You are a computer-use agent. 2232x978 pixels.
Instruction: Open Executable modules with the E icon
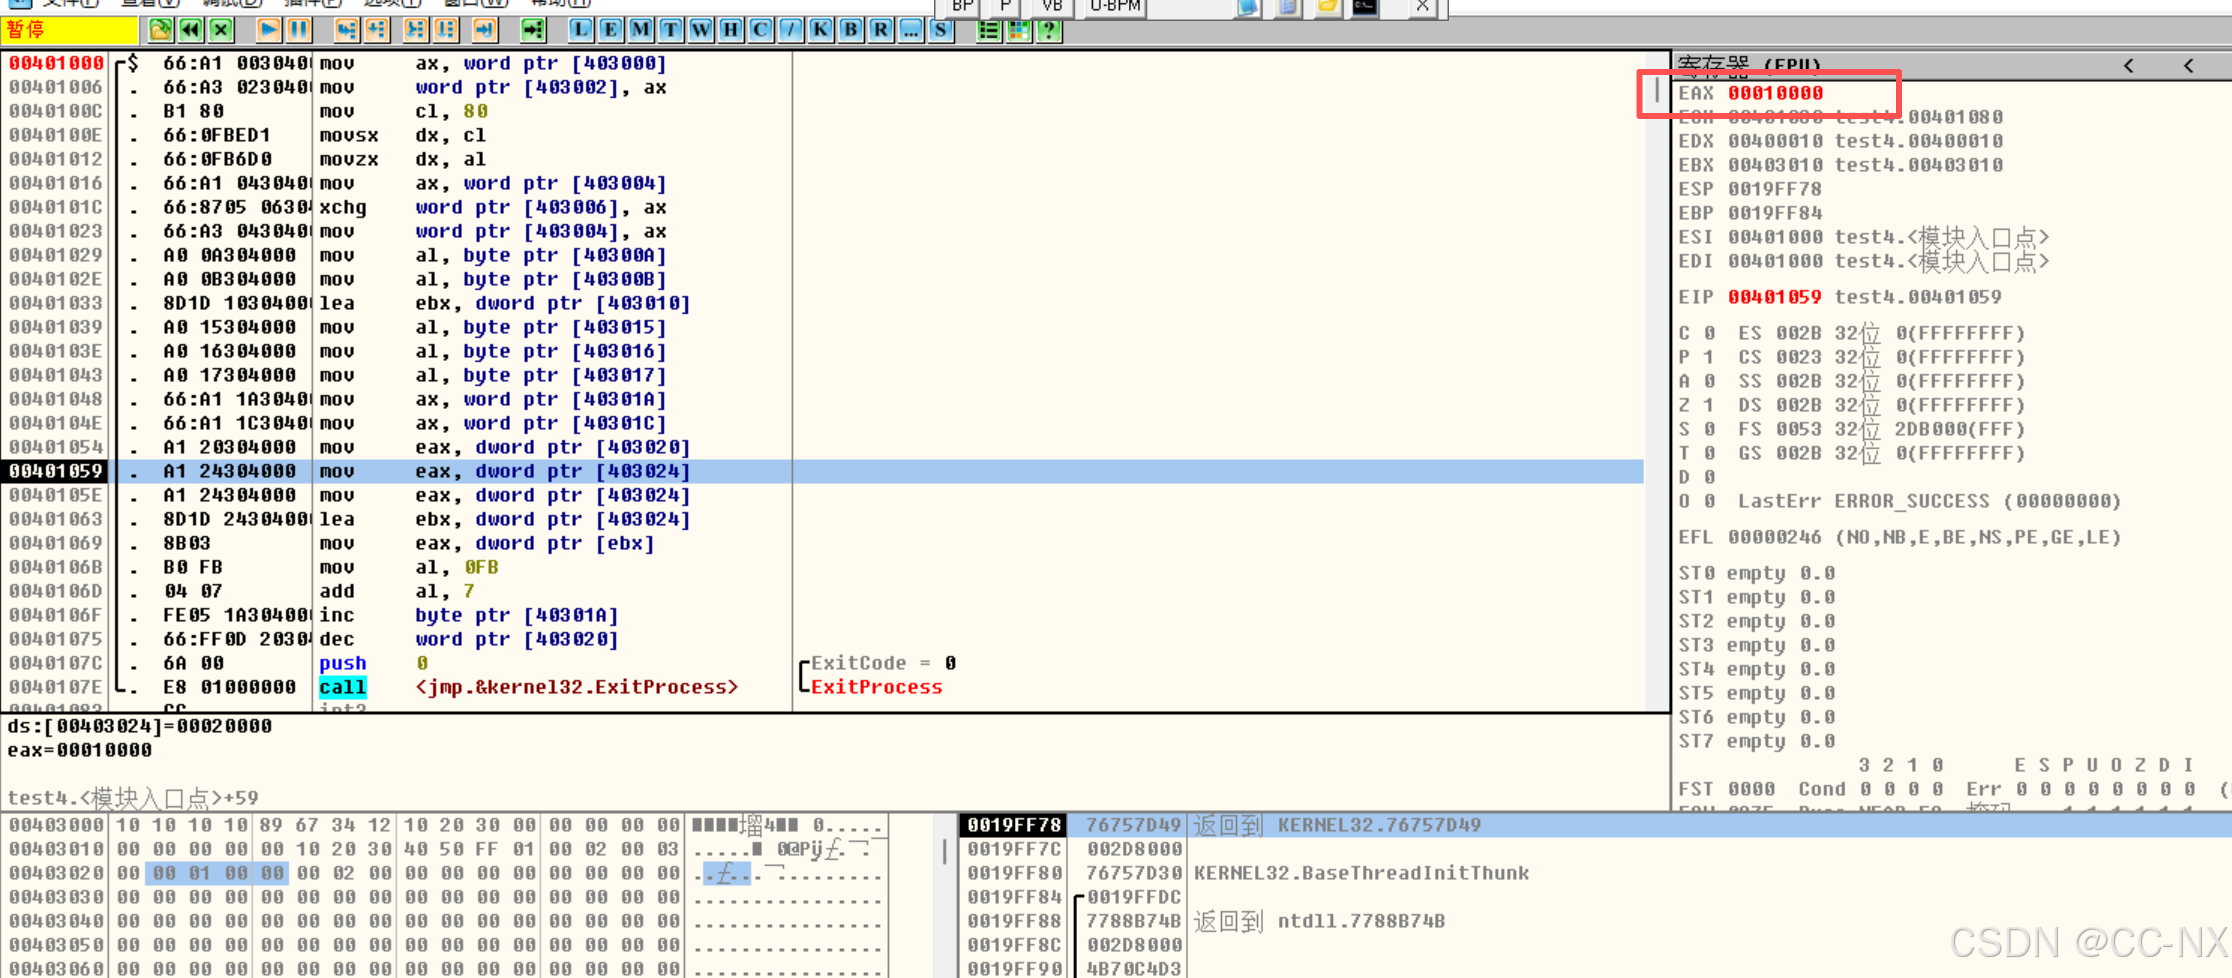pos(611,30)
